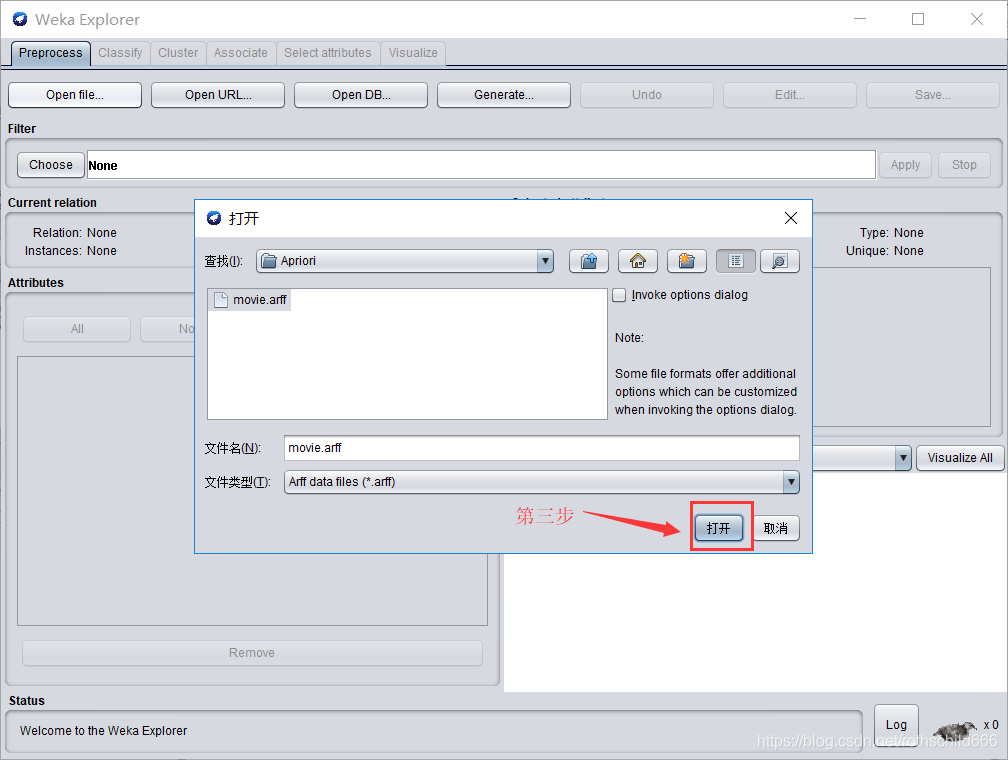
Task: Click the Welcome to the Weka Explorer status
Action: [104, 730]
